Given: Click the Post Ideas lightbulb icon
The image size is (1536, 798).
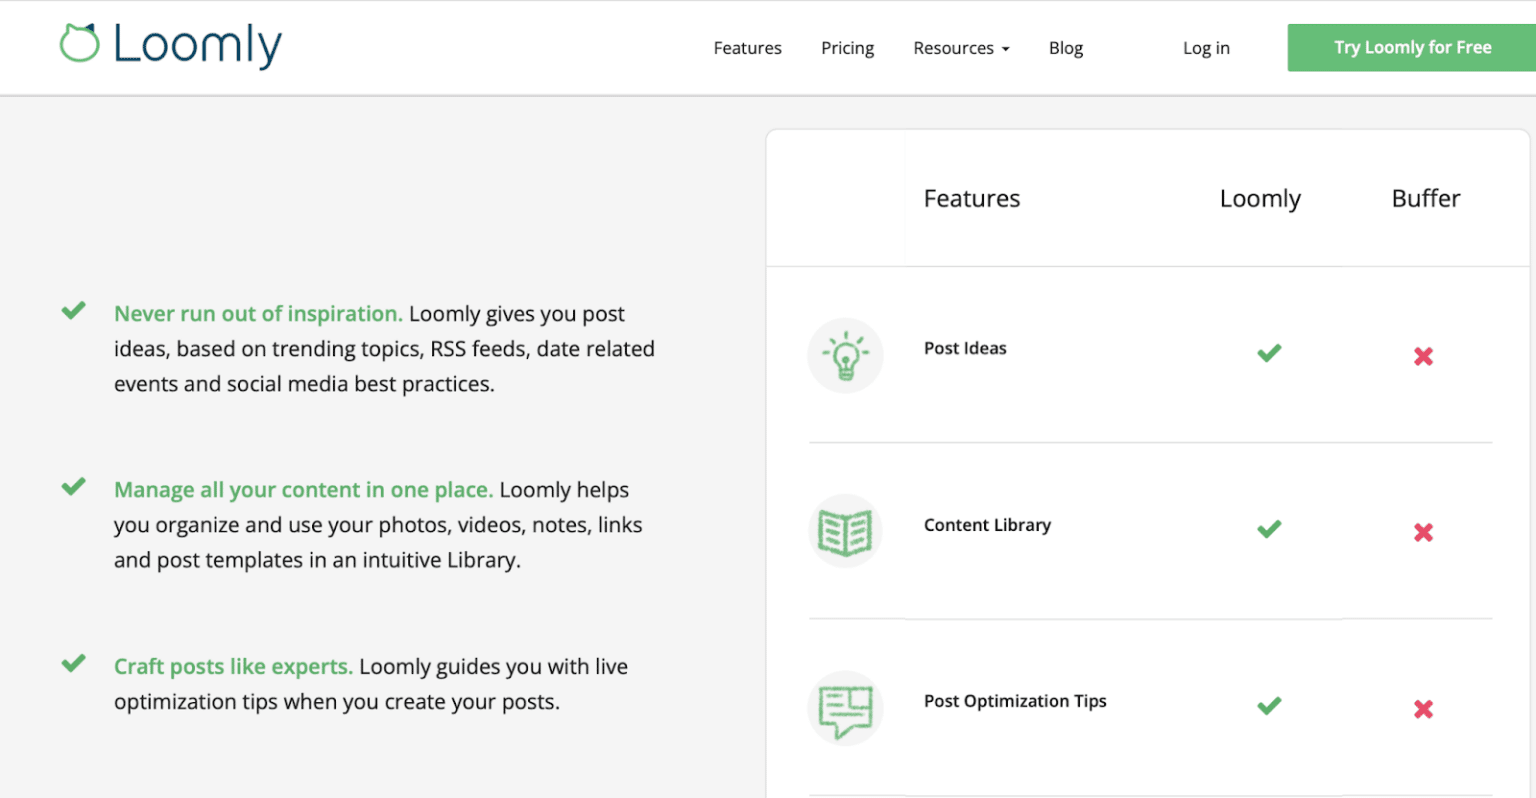Looking at the screenshot, I should tap(845, 355).
